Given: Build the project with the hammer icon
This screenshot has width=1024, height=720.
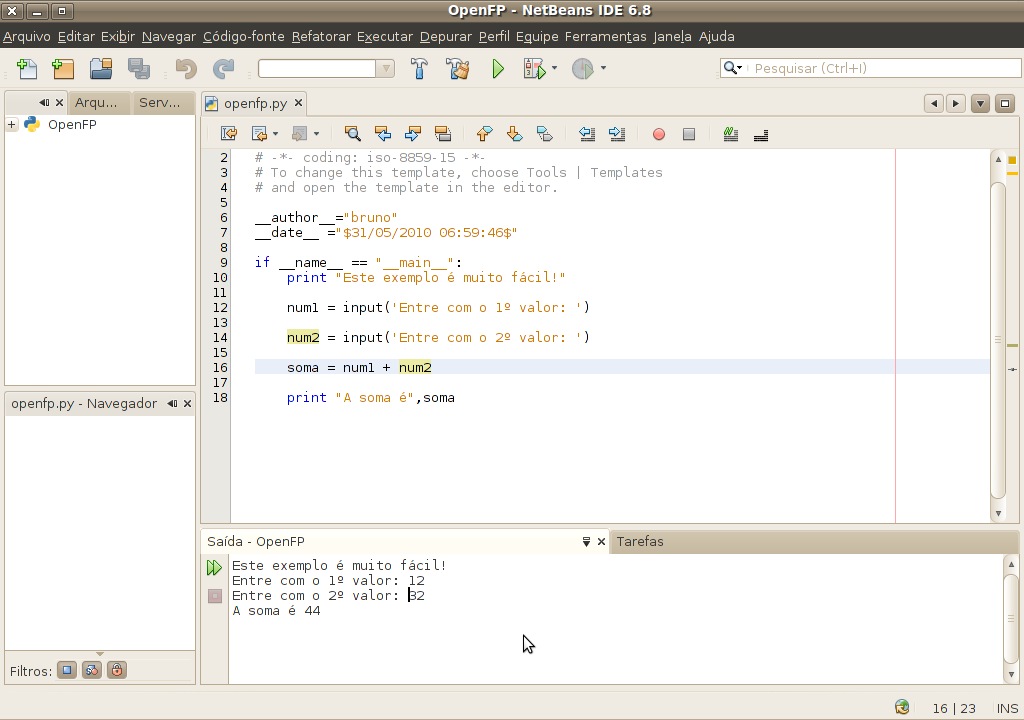Looking at the screenshot, I should [x=420, y=69].
